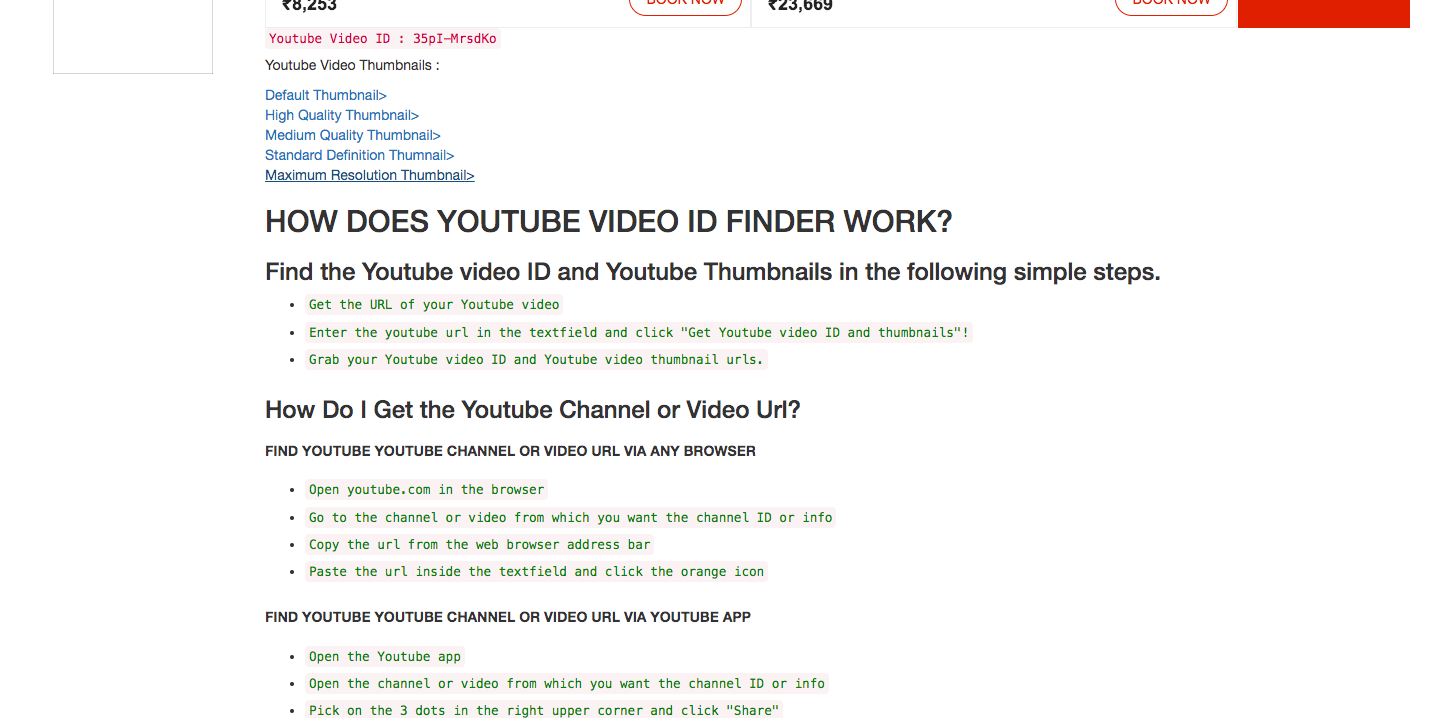Click the 'Enter the youtube url in the textfield' step
The width and height of the screenshot is (1437, 718).
(x=639, y=332)
